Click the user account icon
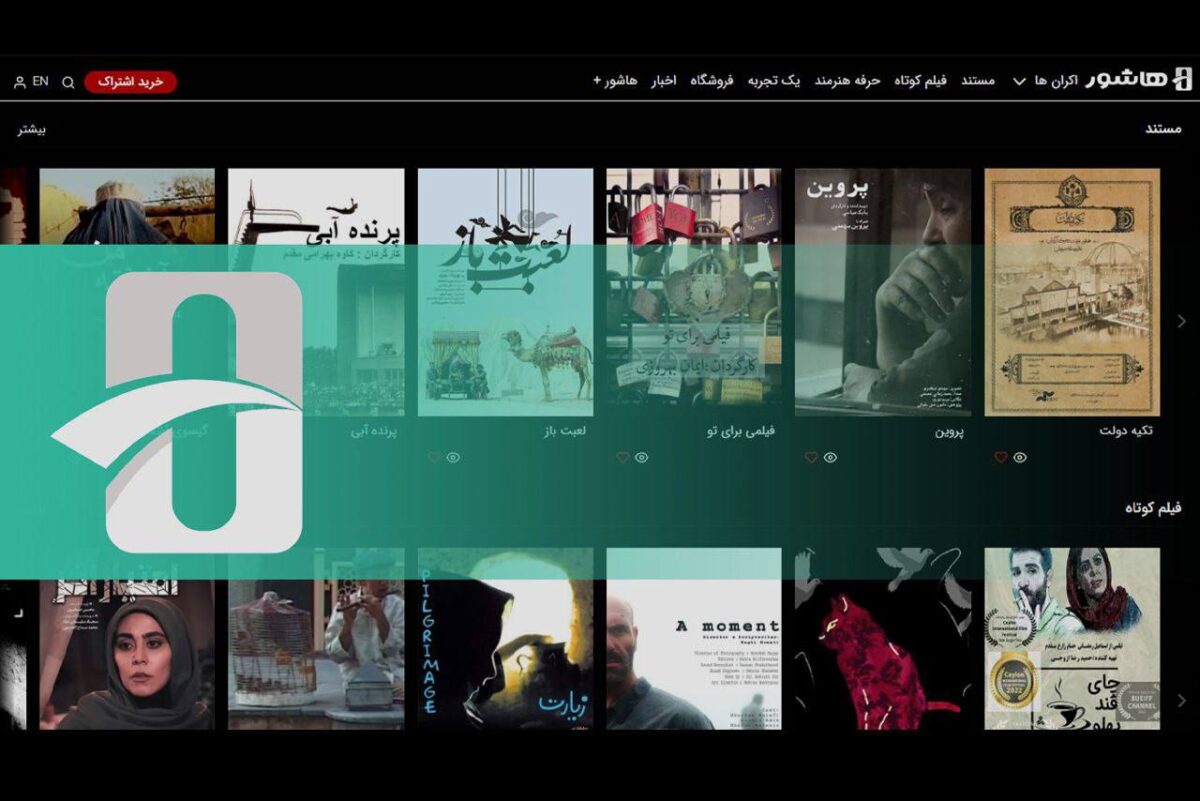The width and height of the screenshot is (1200, 801). [x=19, y=82]
